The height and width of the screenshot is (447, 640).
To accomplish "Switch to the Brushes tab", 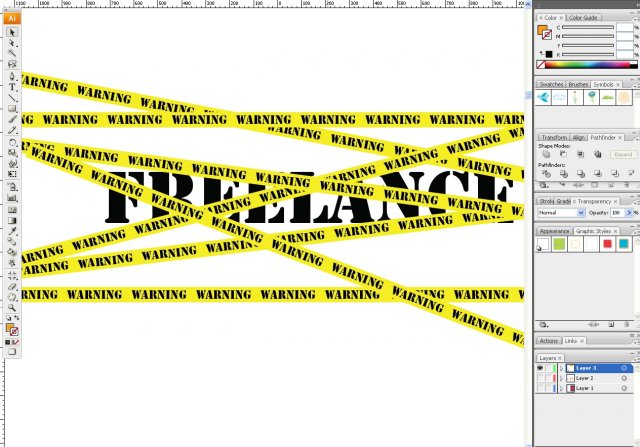I will coord(578,85).
